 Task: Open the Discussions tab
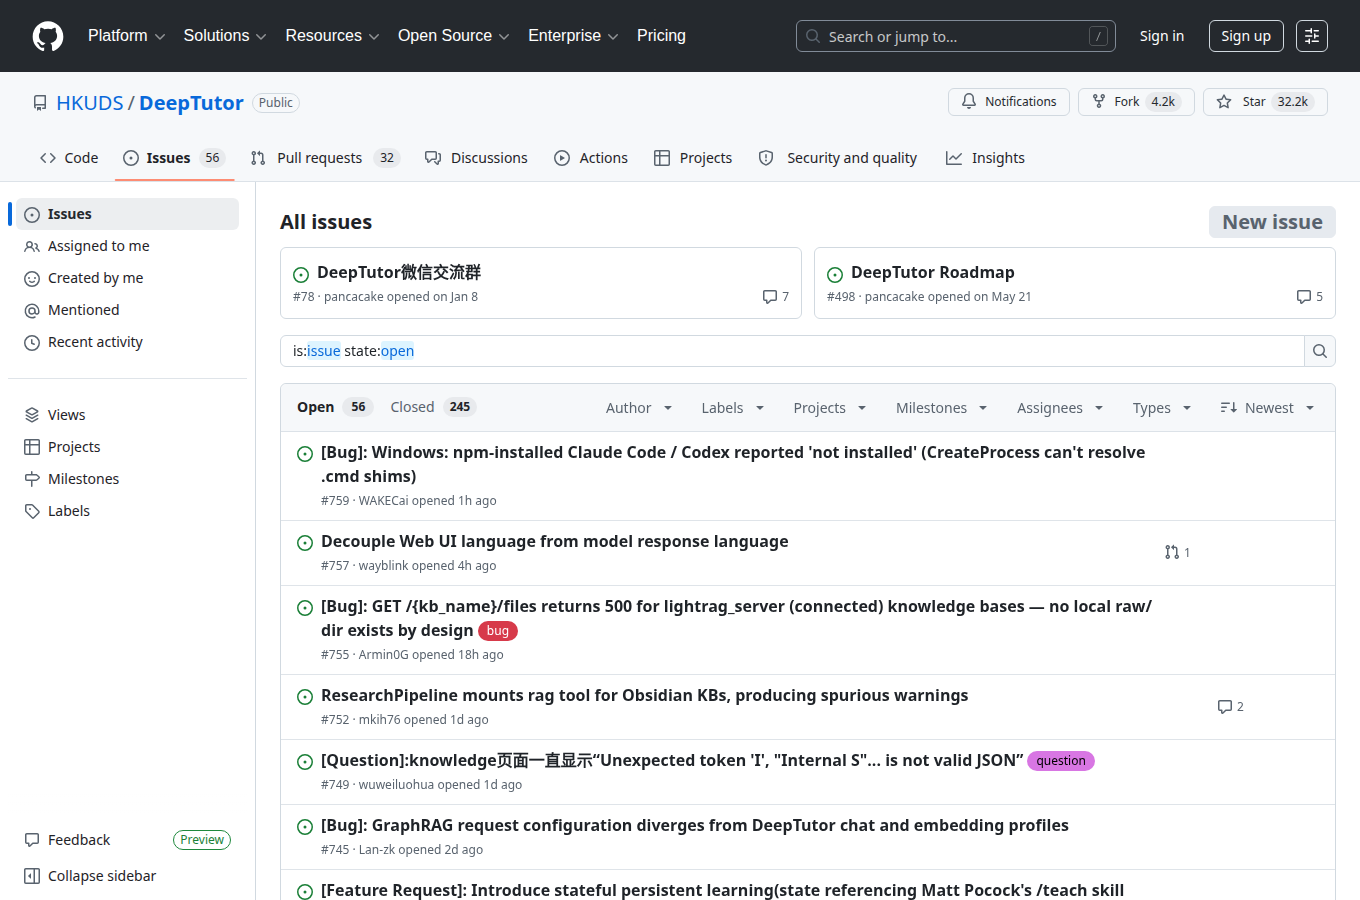point(476,158)
